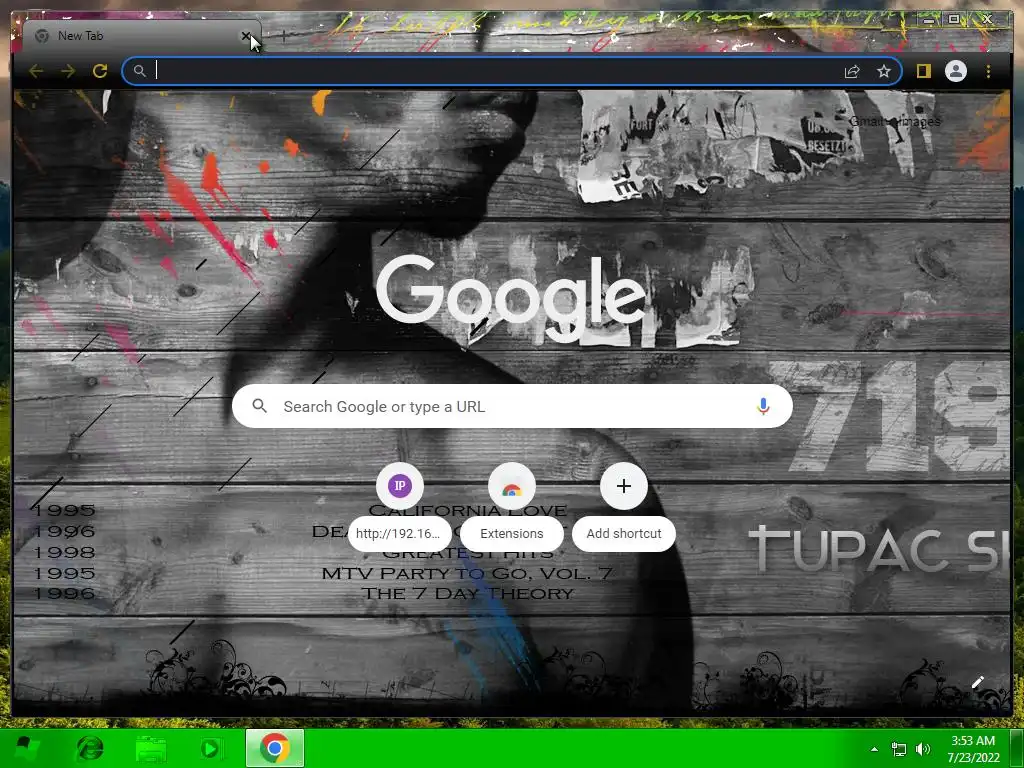Minimize the Chrome window
1024x768 pixels.
928,20
